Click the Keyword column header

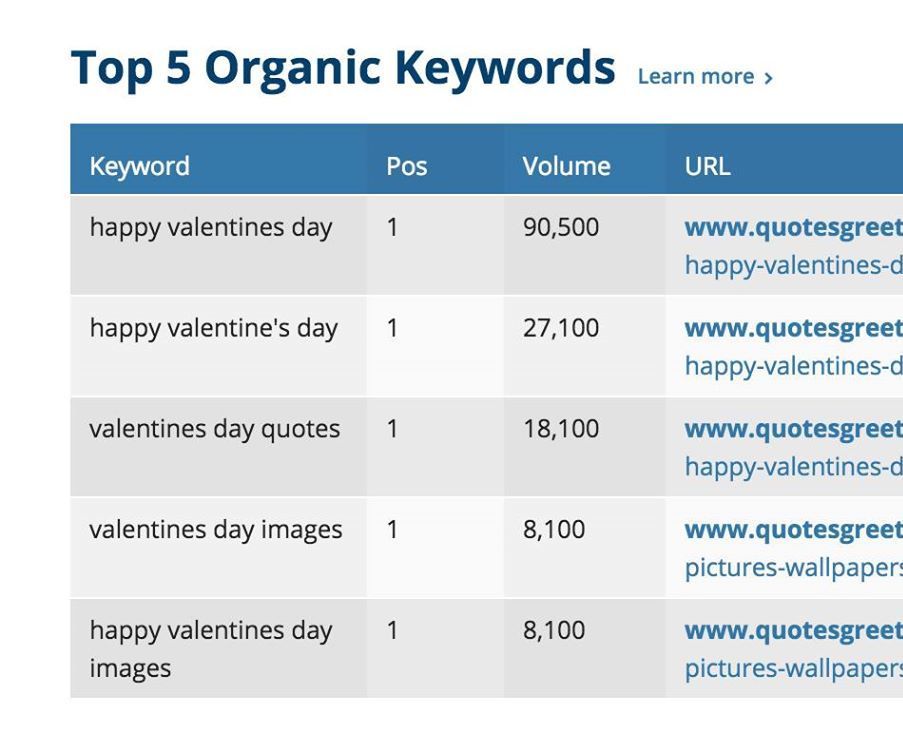pos(139,166)
